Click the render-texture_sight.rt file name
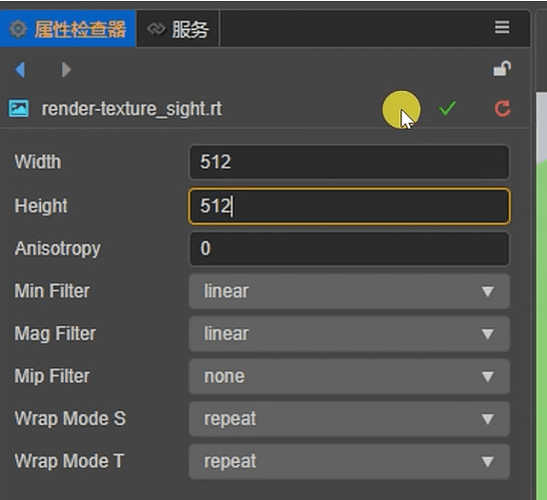This screenshot has width=547, height=500. [132, 109]
